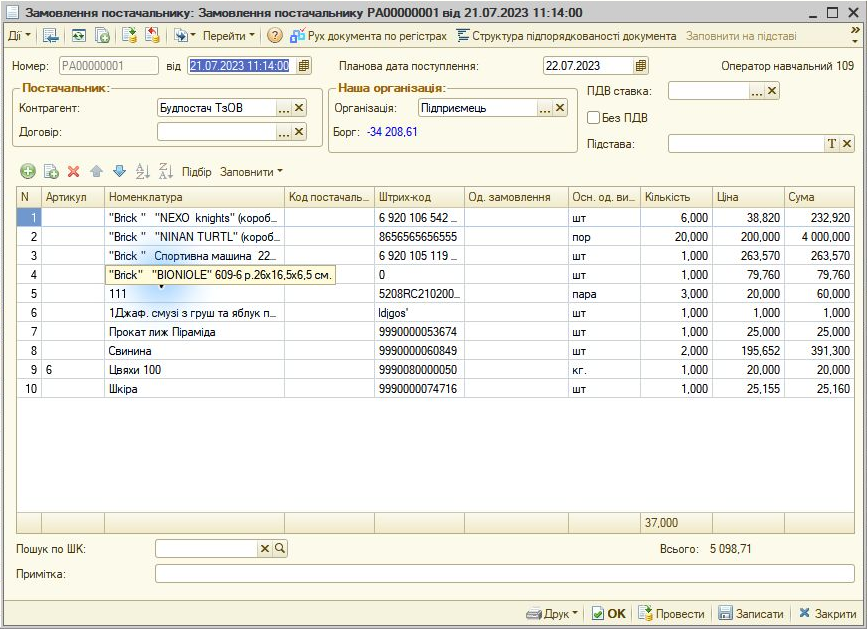
Task: Open the selection list for ПДВ ставка
Action: coord(756,91)
